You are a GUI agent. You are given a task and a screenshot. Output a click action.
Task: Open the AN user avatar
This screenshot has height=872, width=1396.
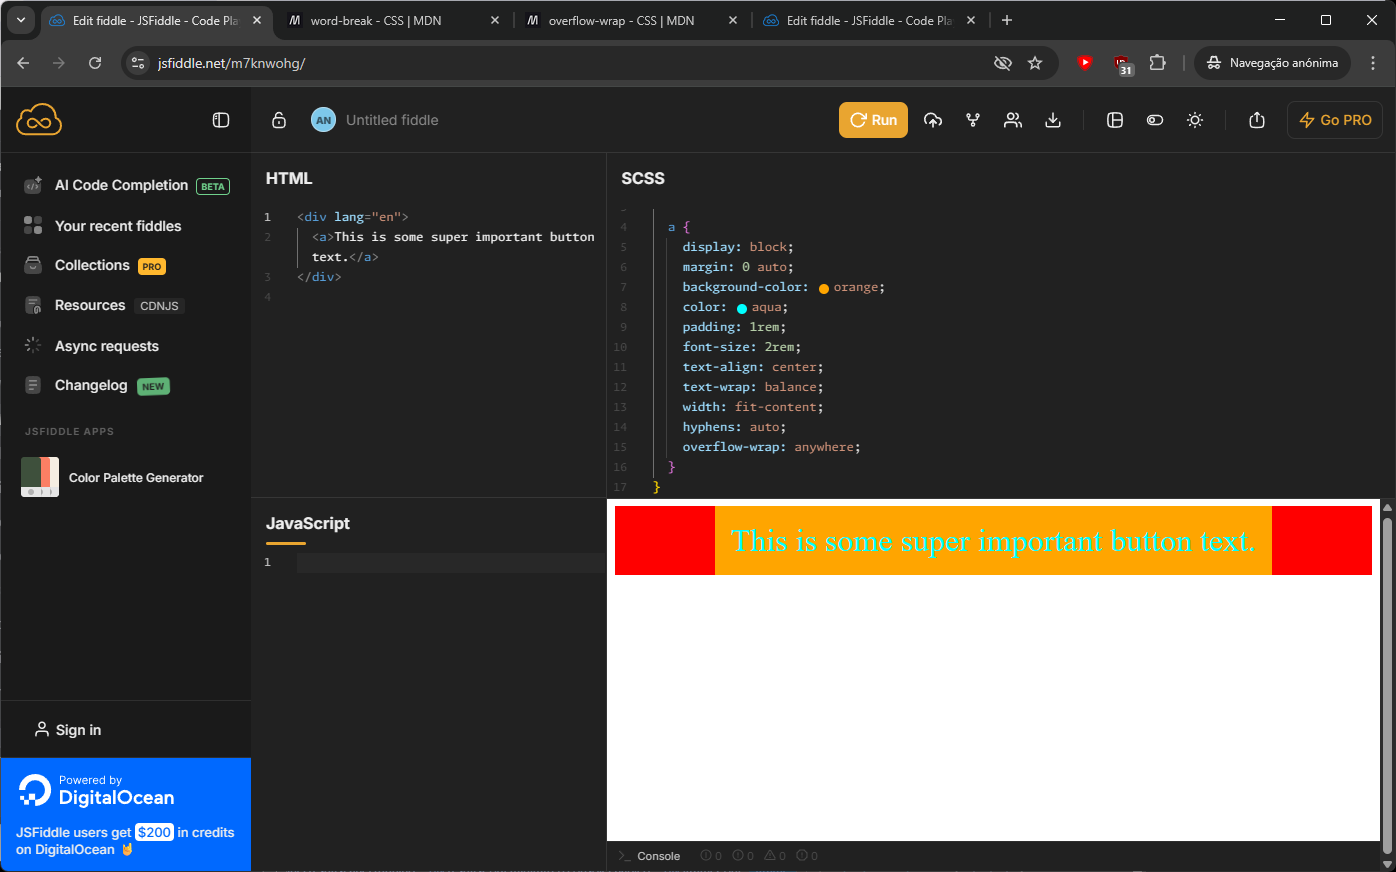pos(323,120)
